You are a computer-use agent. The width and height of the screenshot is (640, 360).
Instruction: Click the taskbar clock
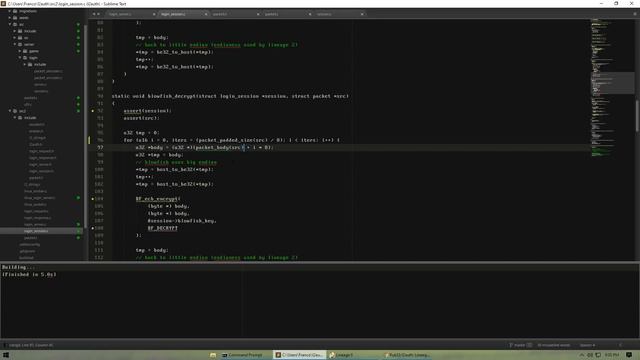tap(611, 355)
